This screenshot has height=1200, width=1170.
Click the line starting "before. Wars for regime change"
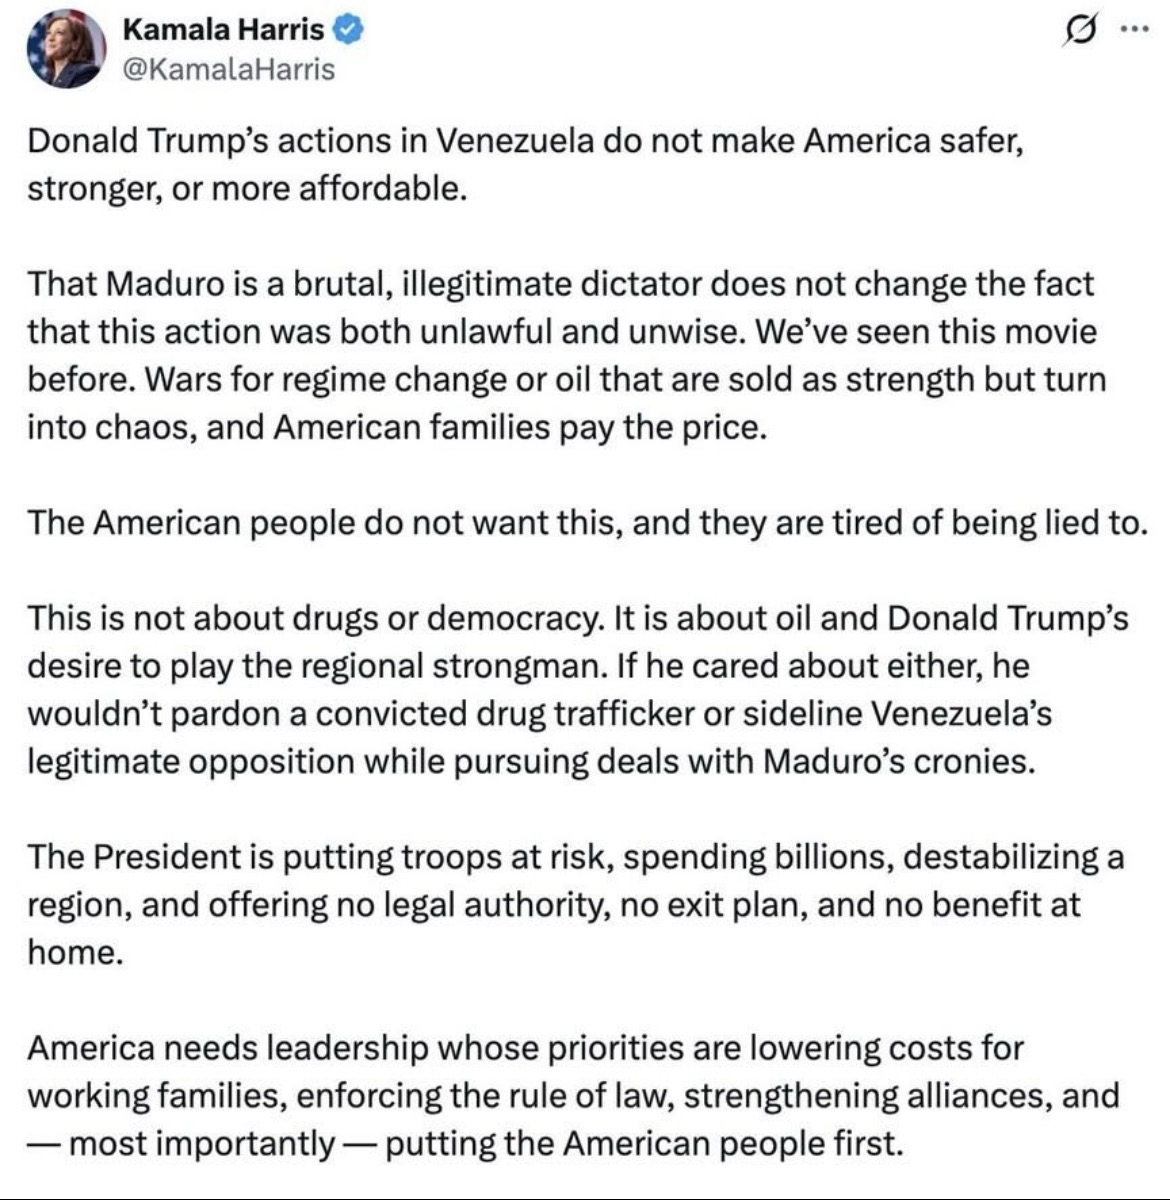(x=566, y=379)
